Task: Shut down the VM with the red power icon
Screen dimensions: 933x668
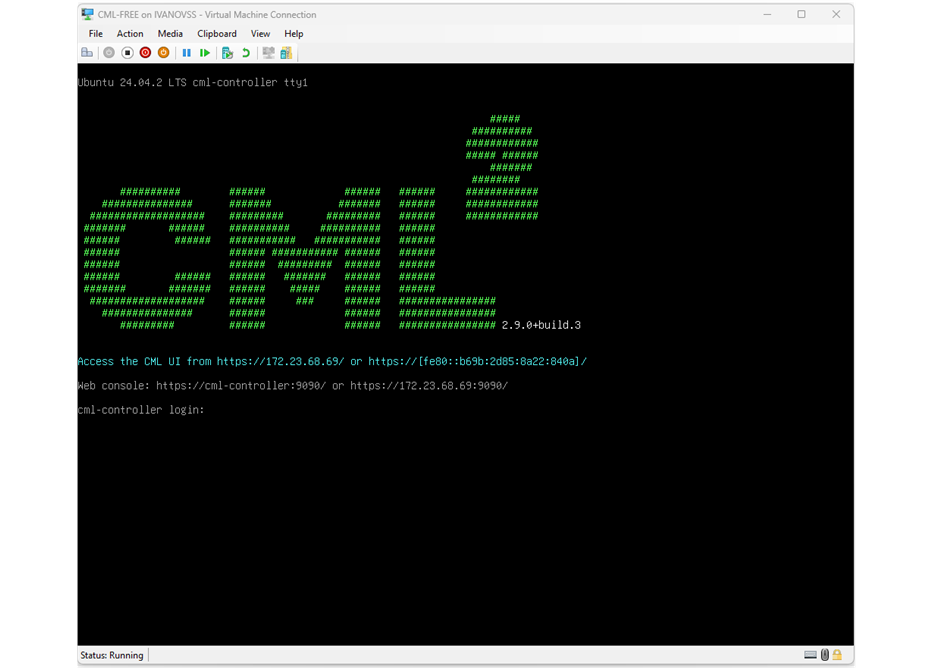Action: click(145, 53)
